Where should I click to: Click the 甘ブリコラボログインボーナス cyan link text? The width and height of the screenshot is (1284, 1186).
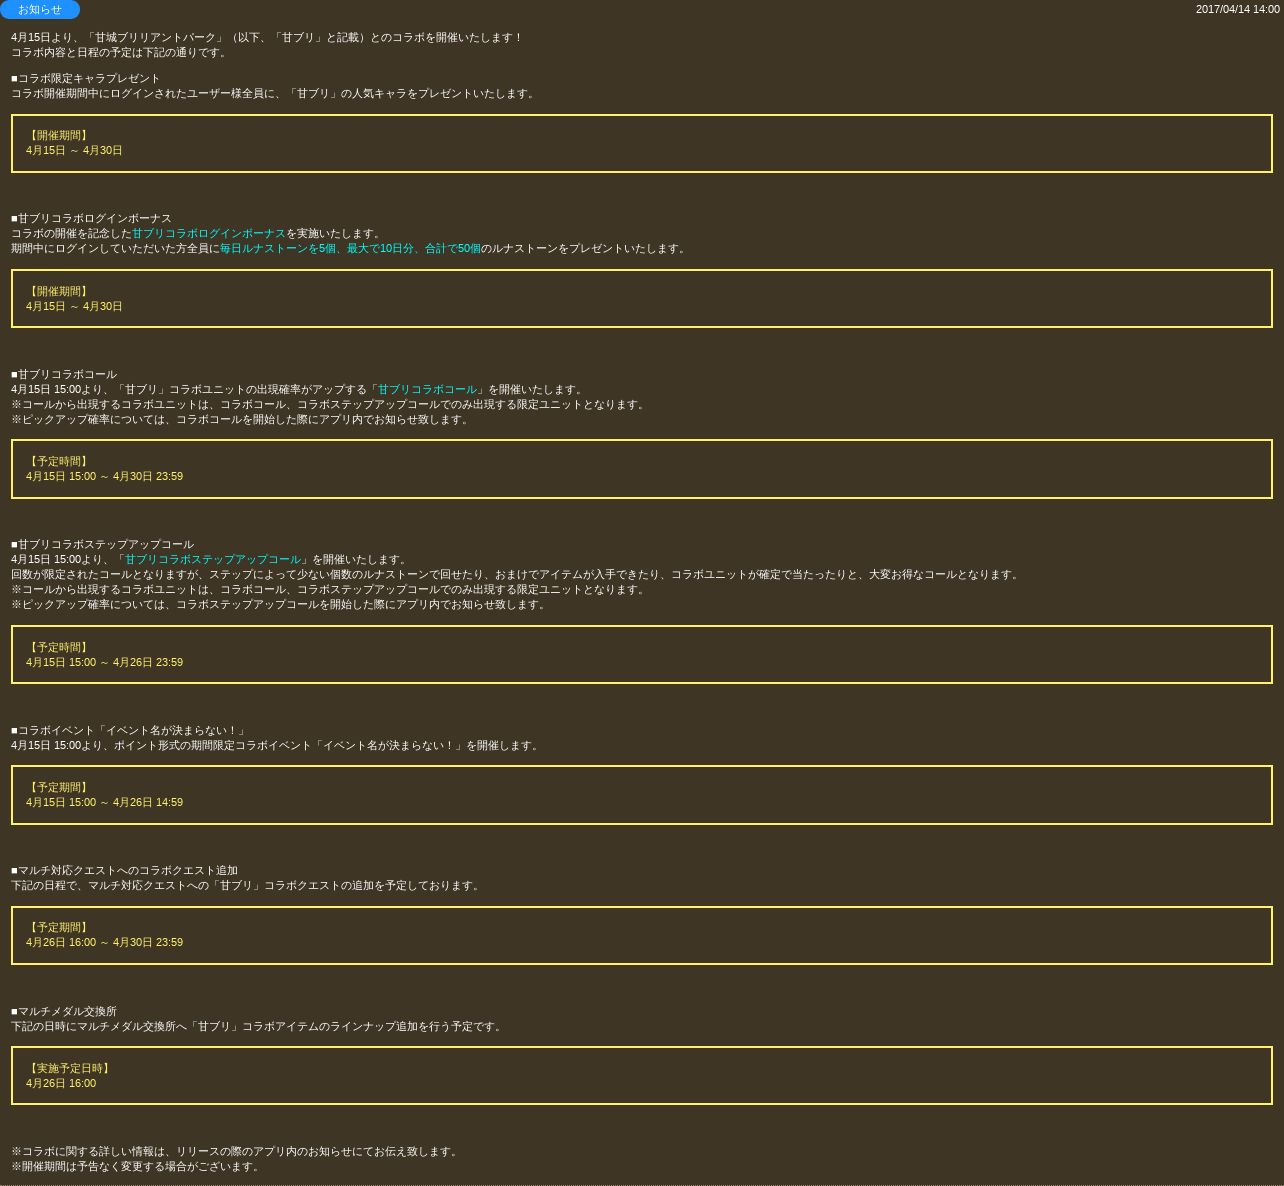coord(209,233)
